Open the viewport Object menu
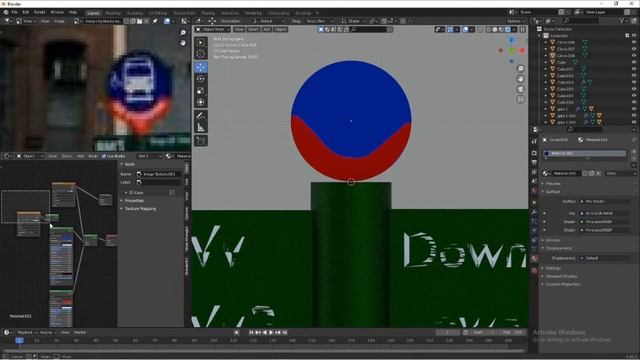Image resolution: width=640 pixels, height=360 pixels. coord(280,29)
